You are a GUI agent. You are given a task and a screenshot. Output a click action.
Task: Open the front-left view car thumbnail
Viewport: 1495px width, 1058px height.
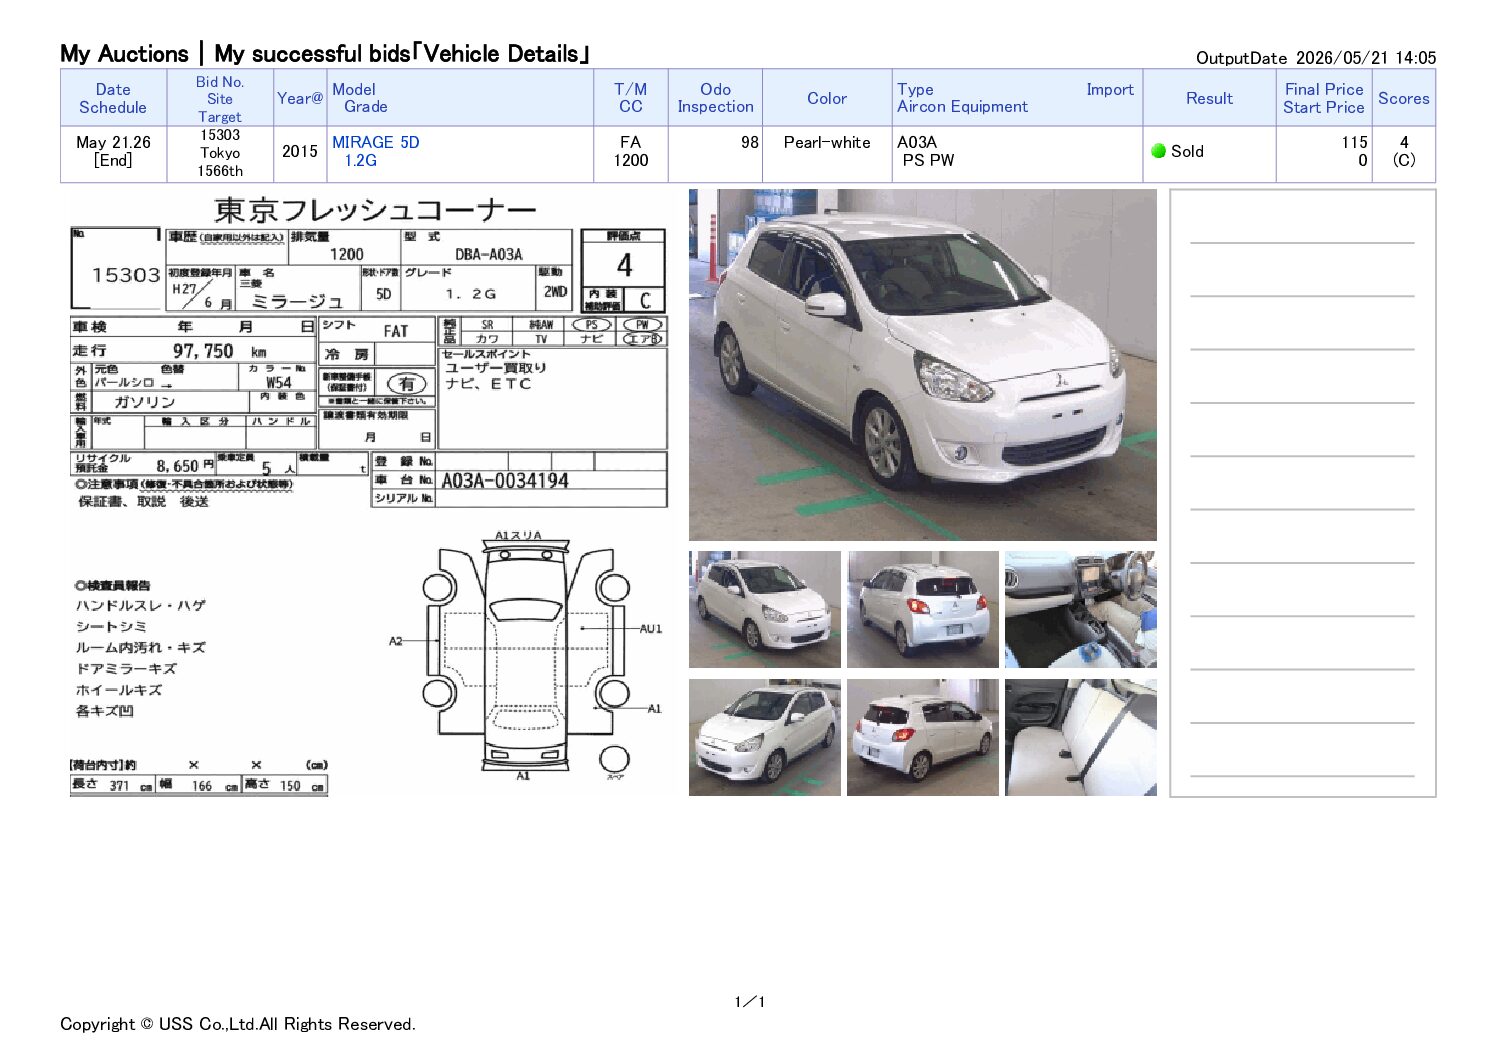click(x=764, y=609)
